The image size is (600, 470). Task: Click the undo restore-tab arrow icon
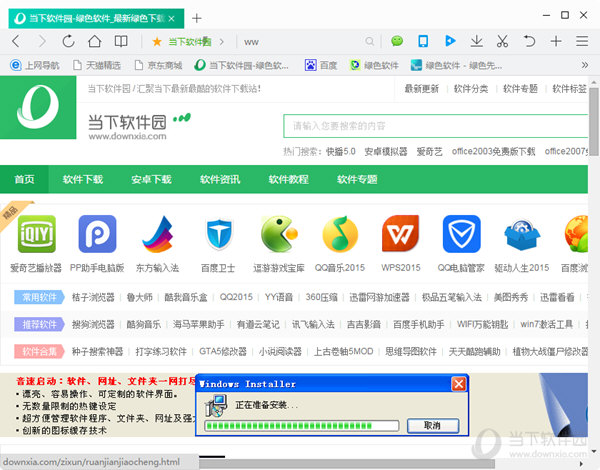[529, 41]
